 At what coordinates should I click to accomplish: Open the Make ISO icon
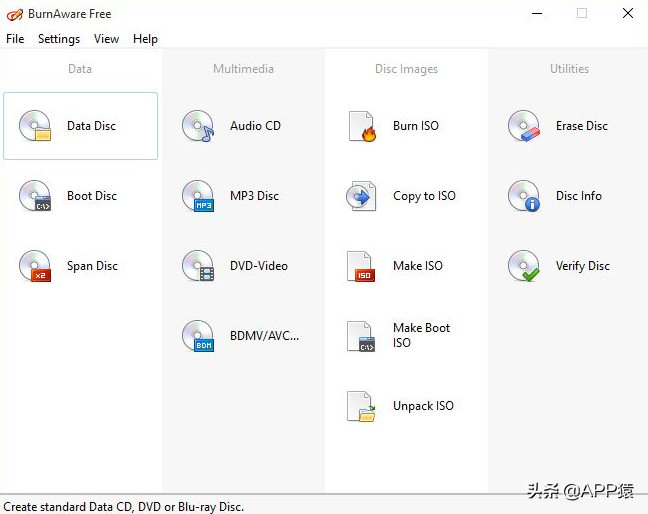pyautogui.click(x=361, y=266)
